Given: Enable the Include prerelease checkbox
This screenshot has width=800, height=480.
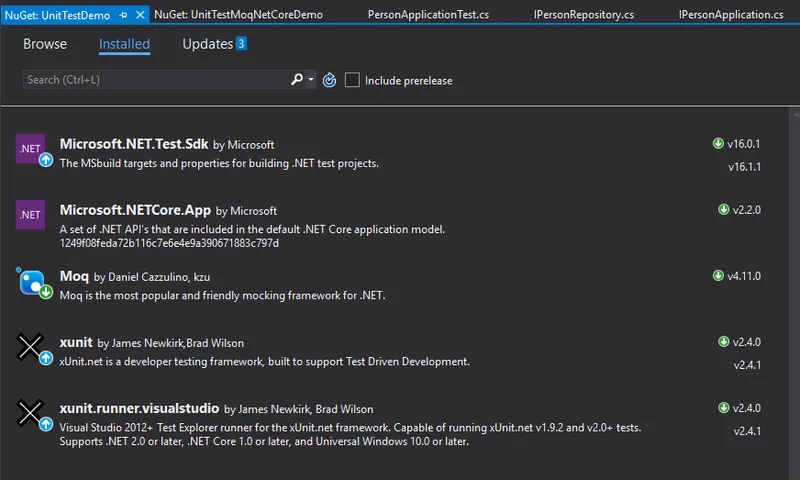Looking at the screenshot, I should 352,80.
